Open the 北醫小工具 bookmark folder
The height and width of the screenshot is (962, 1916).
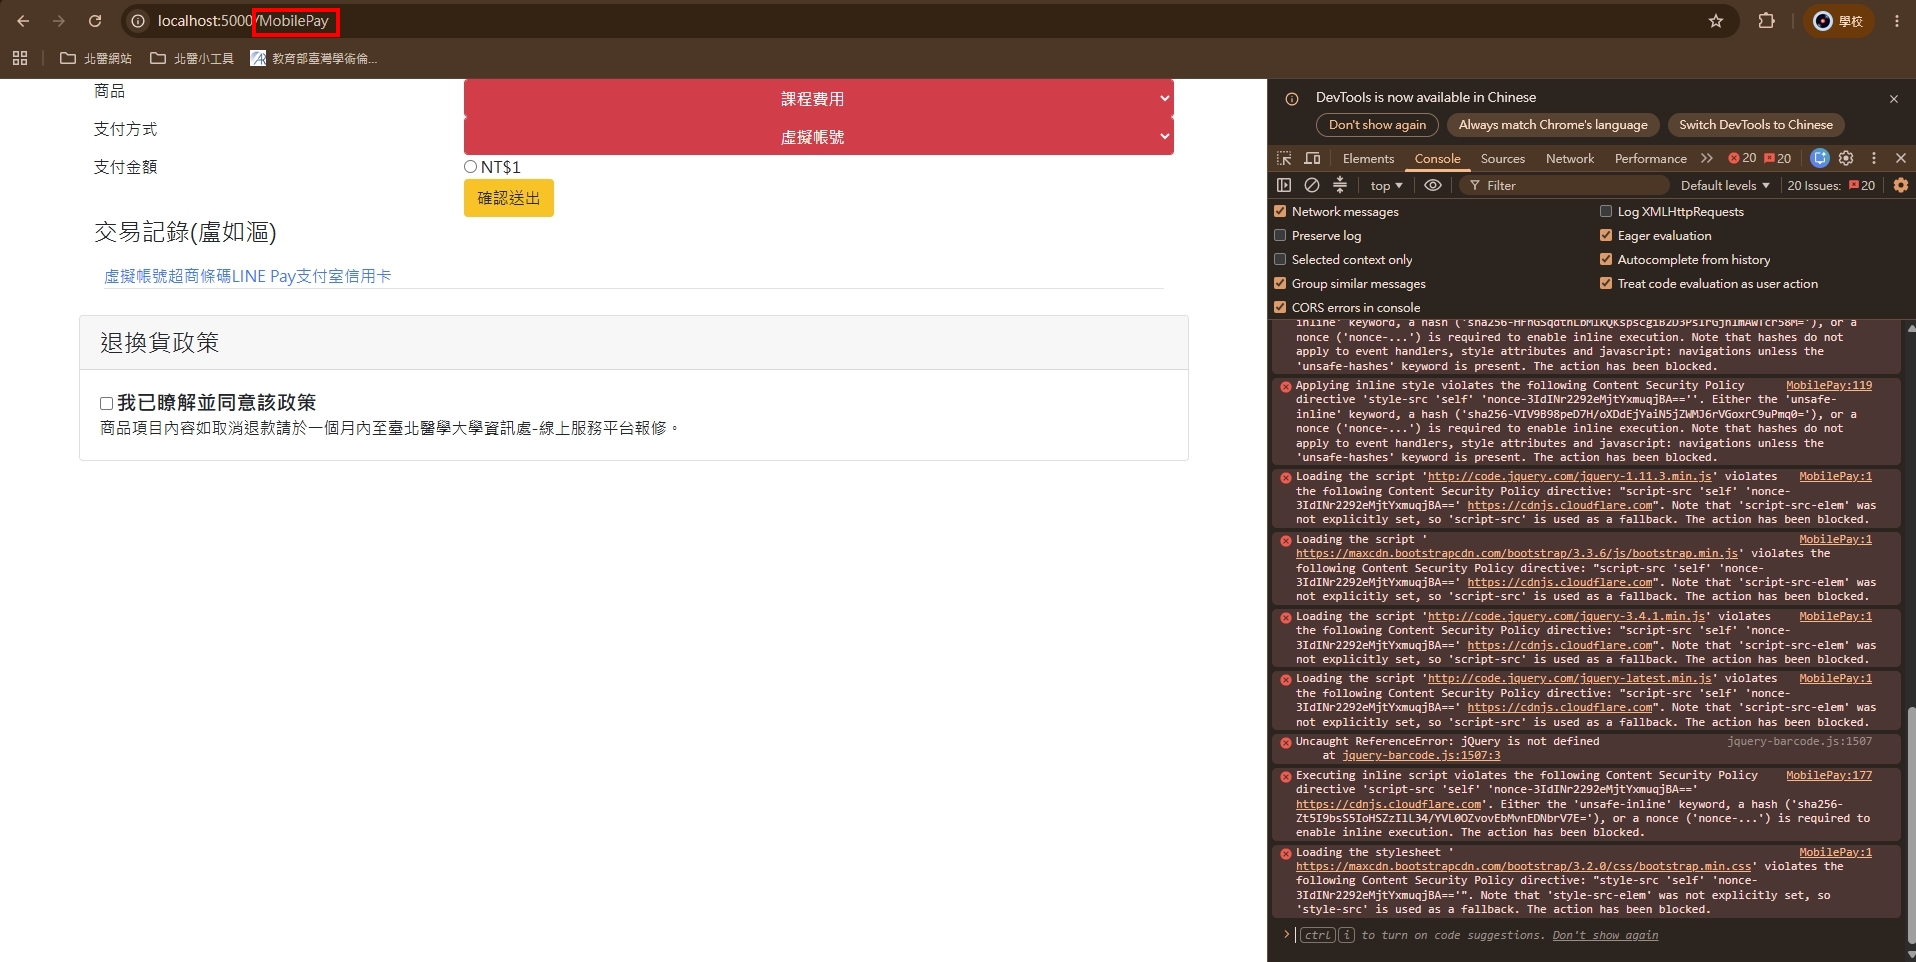pos(192,58)
